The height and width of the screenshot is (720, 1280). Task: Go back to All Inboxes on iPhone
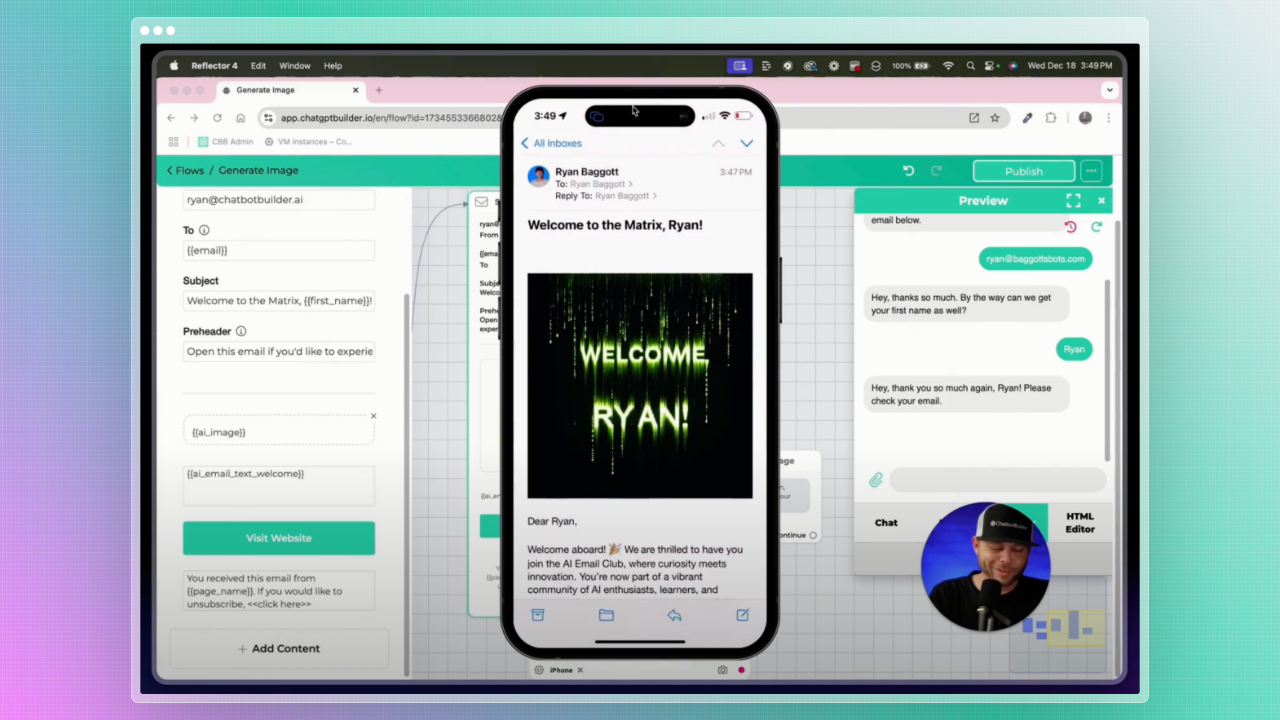pyautogui.click(x=551, y=143)
